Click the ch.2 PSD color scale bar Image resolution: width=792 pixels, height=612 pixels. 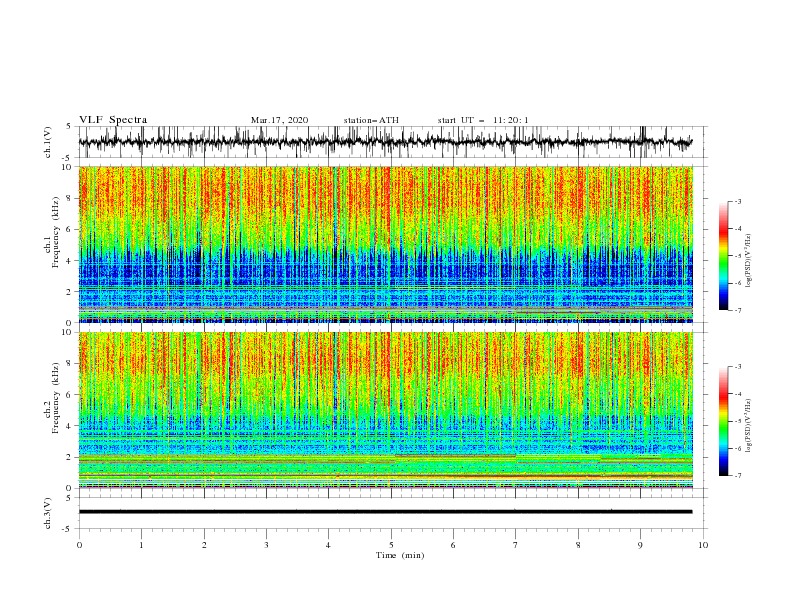(723, 421)
